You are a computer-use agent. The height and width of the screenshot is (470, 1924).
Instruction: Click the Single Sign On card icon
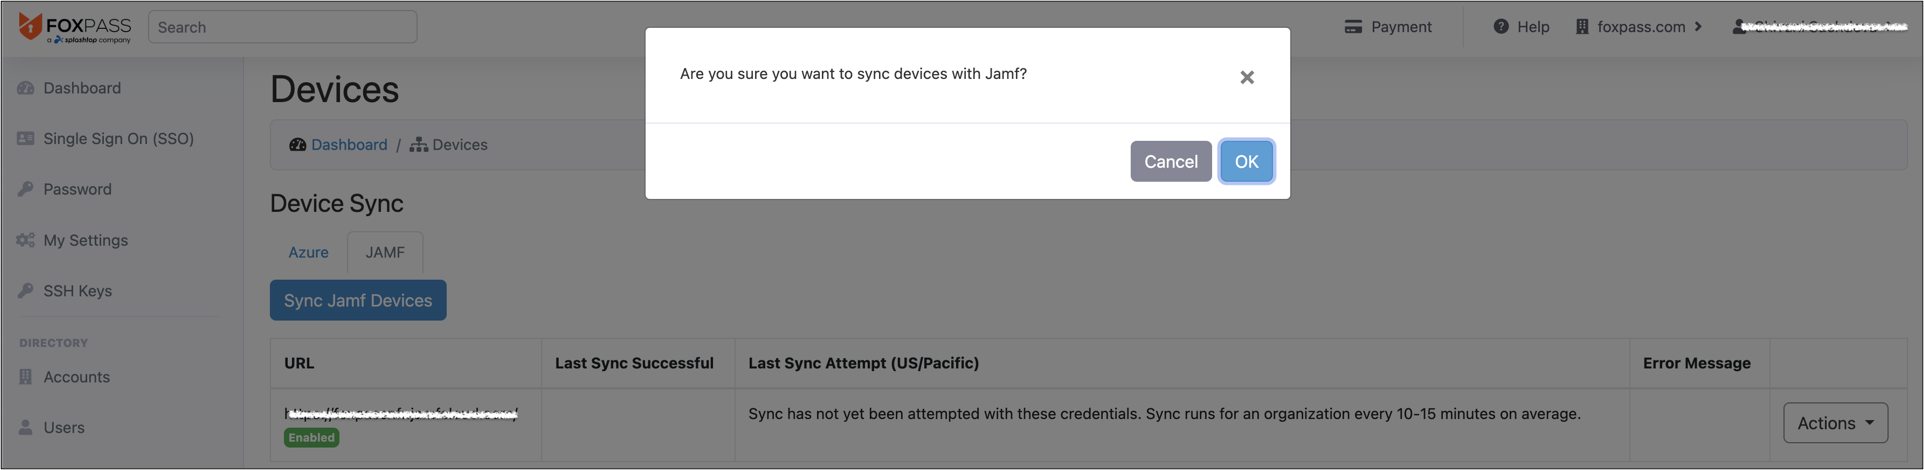click(26, 139)
